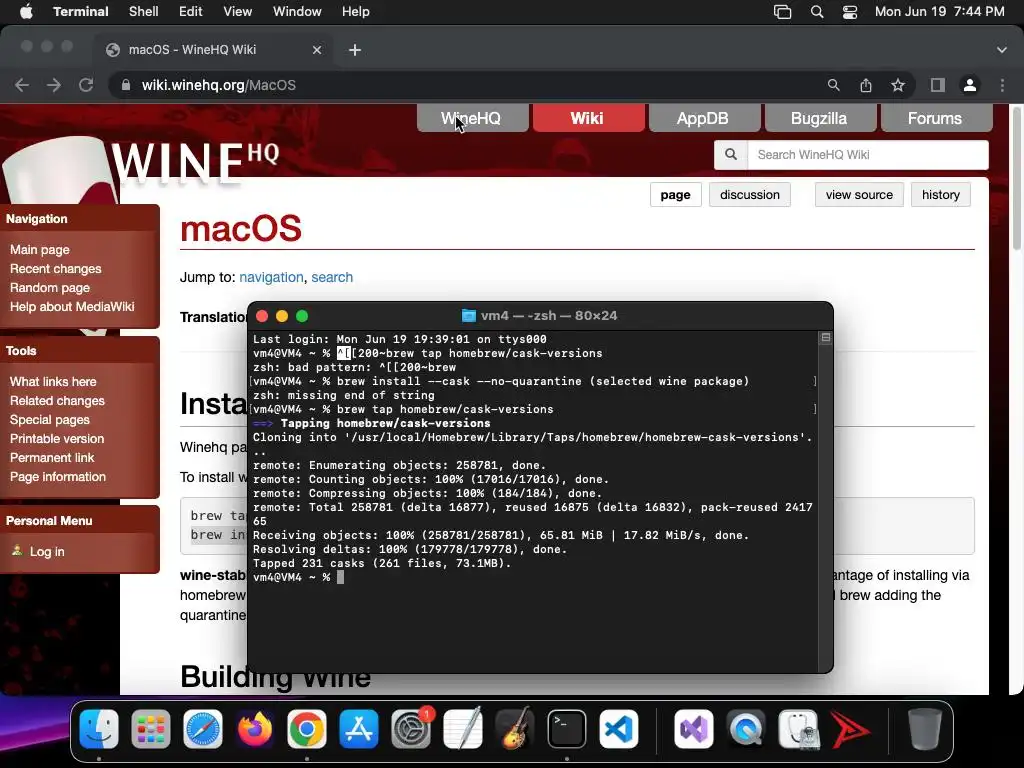This screenshot has width=1024, height=768.
Task: Open the Terminal menu in menu bar
Action: [x=80, y=12]
